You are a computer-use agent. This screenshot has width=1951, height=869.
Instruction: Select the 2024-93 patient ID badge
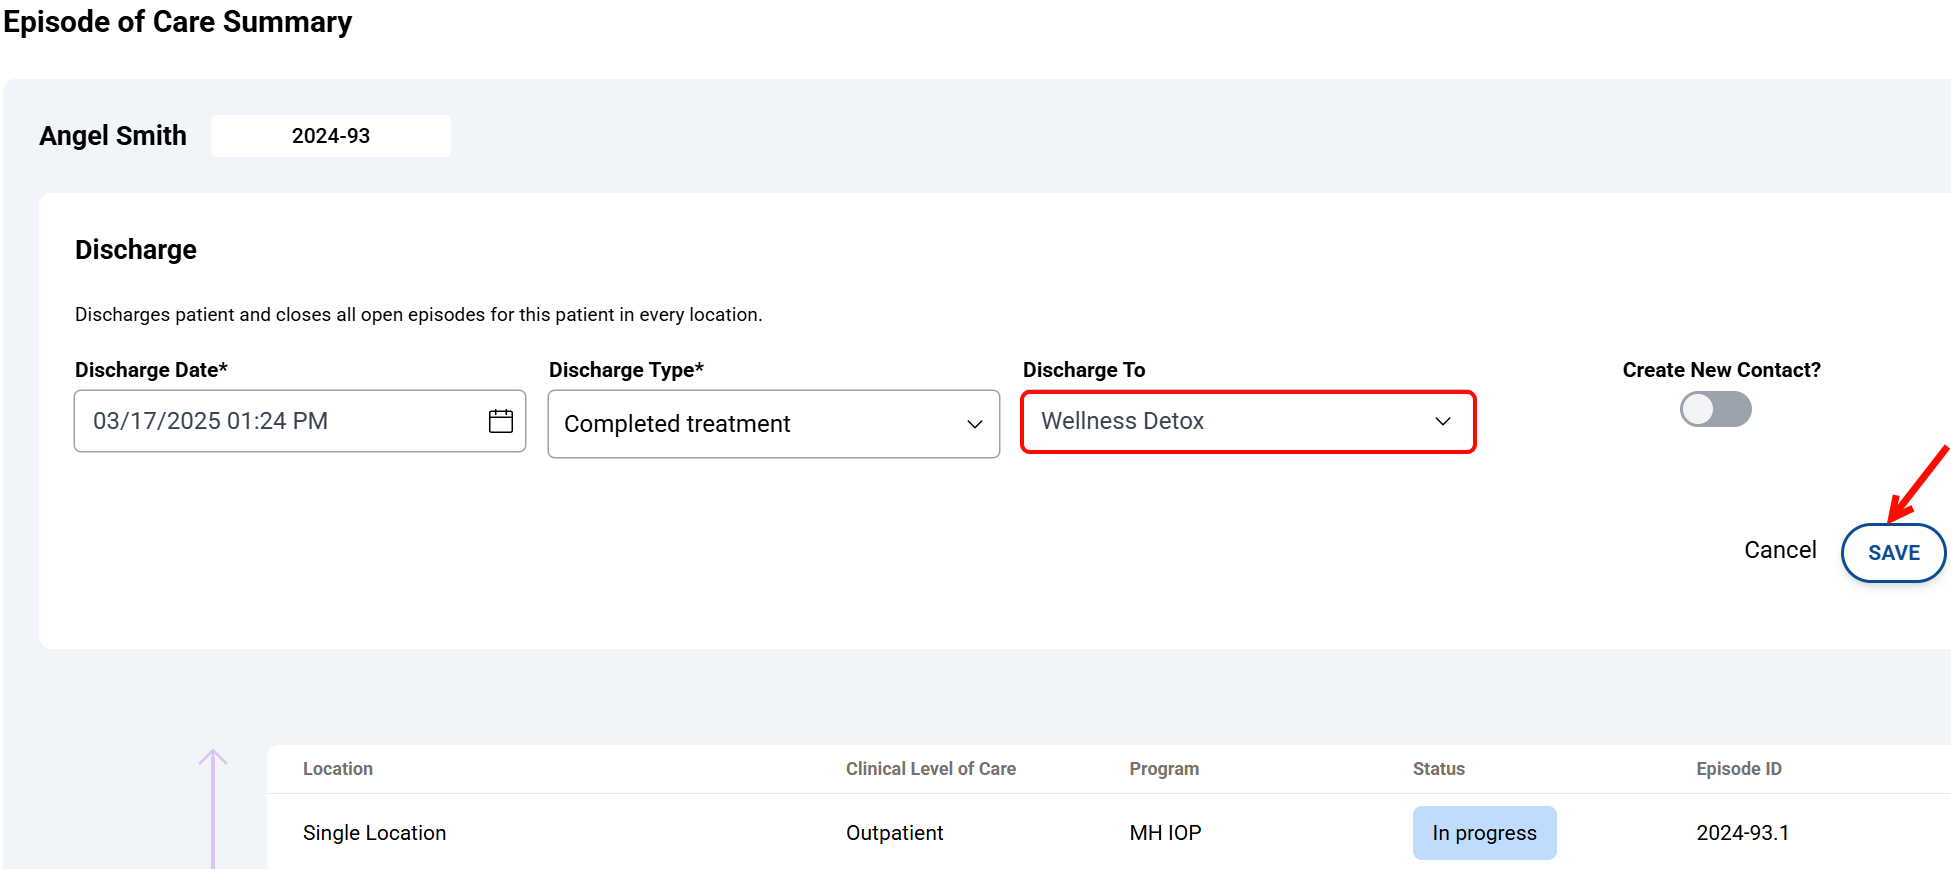(331, 136)
